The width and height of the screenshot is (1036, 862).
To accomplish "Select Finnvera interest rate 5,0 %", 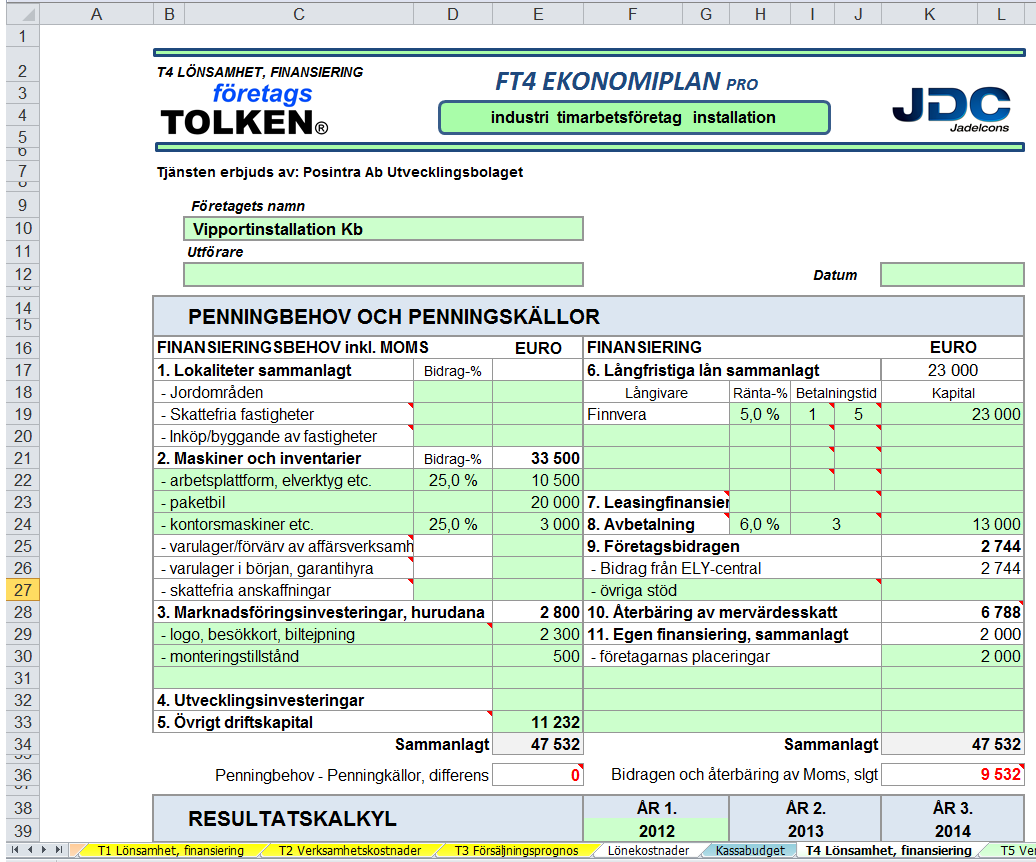I will [760, 414].
